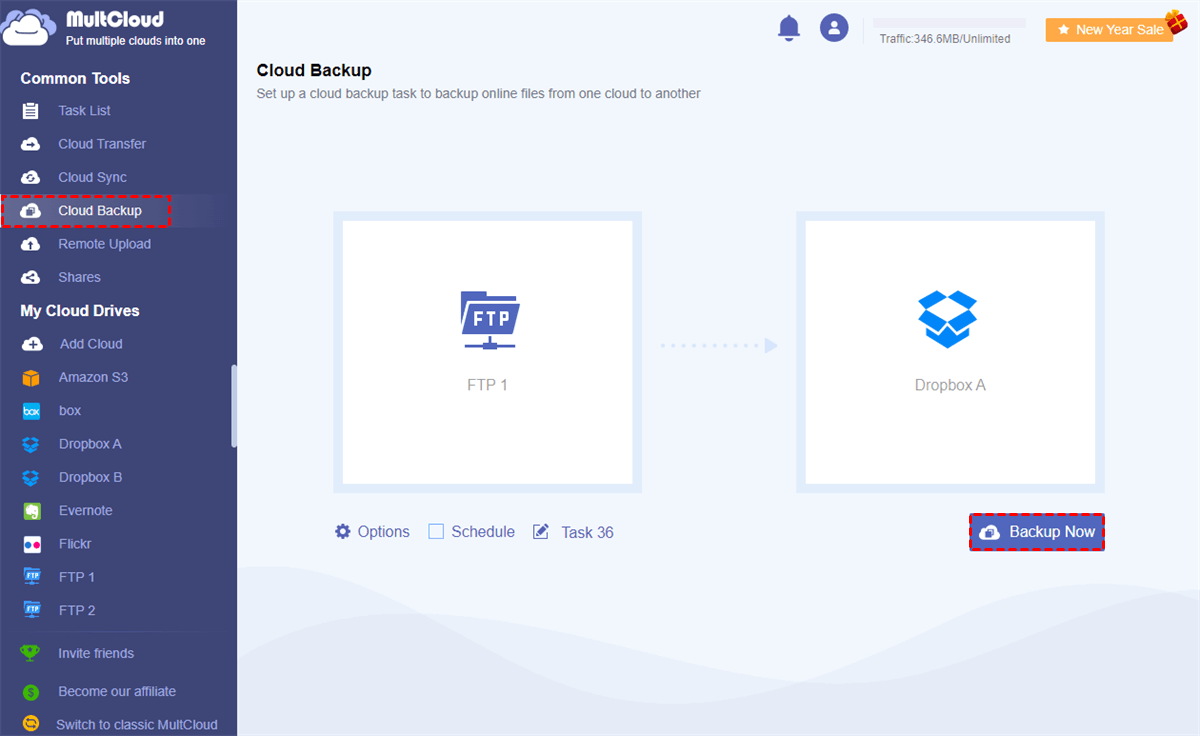
Task: Open the user account avatar
Action: tap(834, 28)
